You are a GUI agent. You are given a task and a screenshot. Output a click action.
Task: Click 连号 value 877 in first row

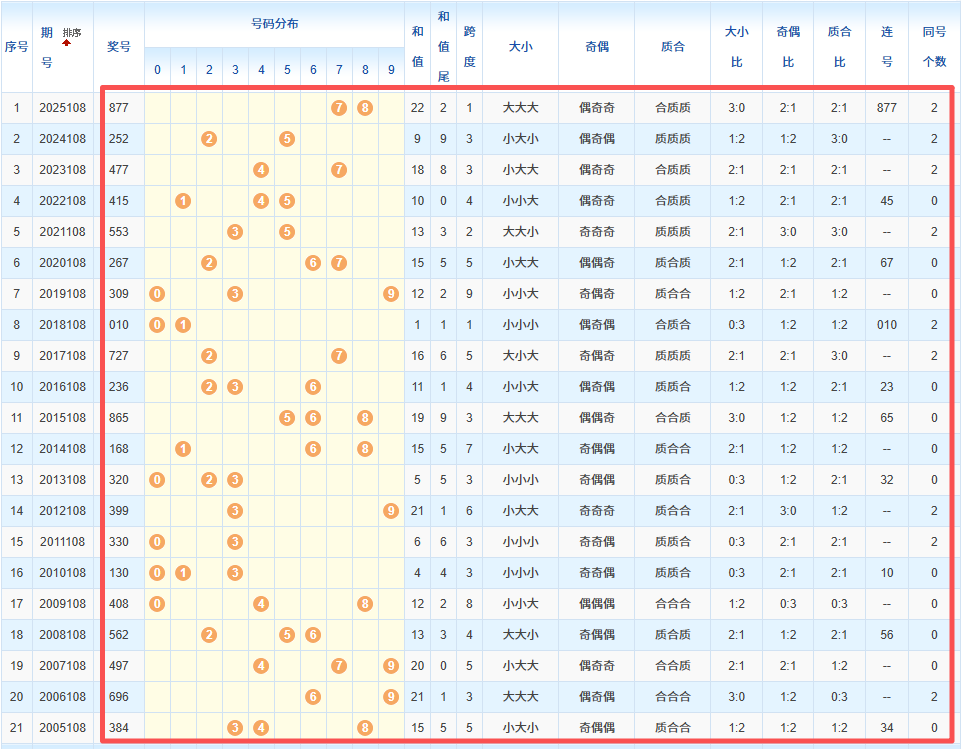[x=886, y=107]
